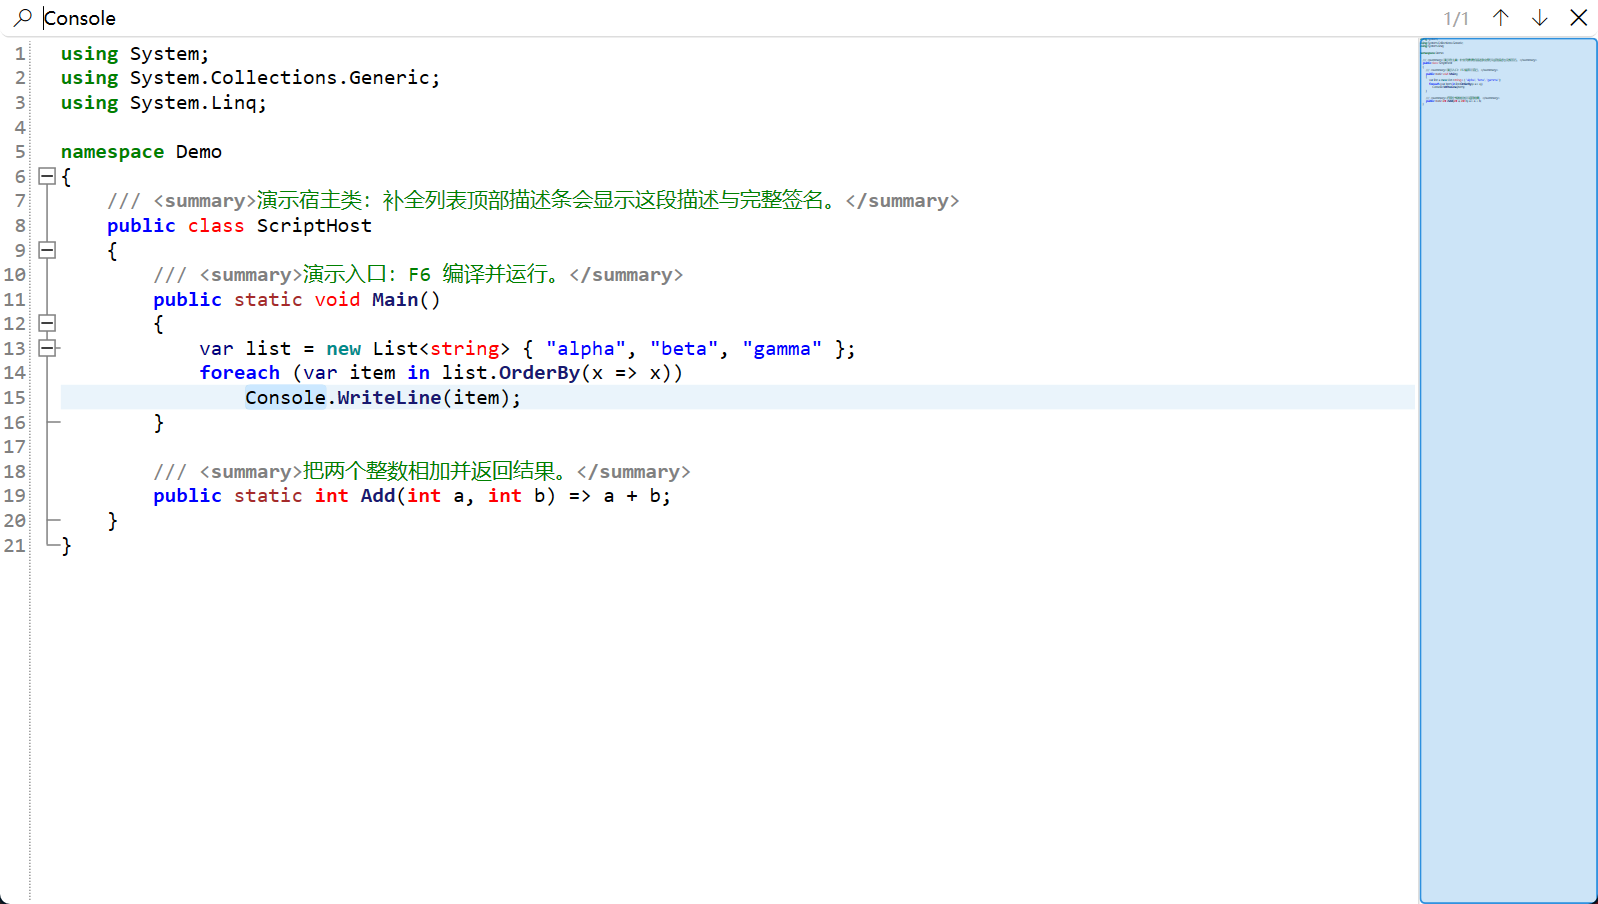Click the 'ScriptHost' class name
Image resolution: width=1598 pixels, height=904 pixels.
[314, 225]
